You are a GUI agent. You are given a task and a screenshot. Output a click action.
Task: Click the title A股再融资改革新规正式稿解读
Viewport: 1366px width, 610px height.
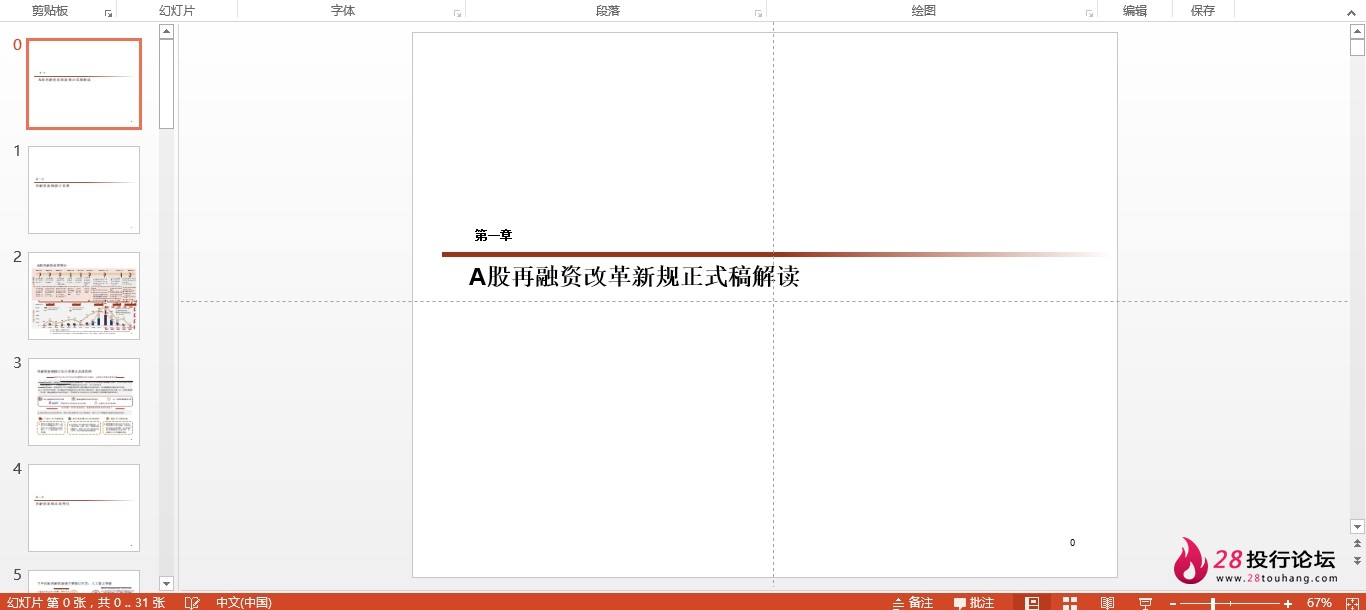point(634,277)
